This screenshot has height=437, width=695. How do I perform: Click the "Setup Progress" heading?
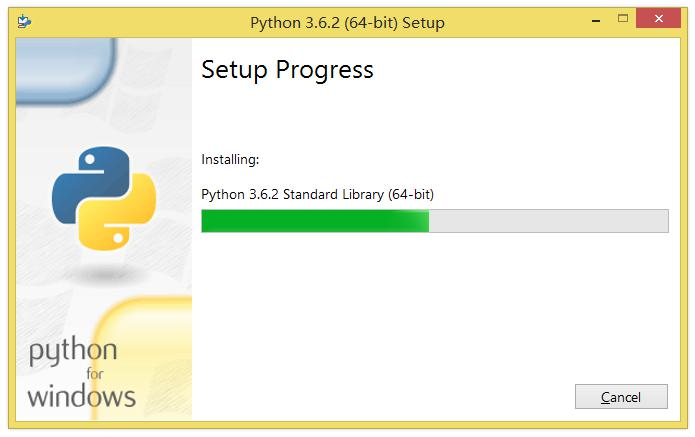coord(287,70)
